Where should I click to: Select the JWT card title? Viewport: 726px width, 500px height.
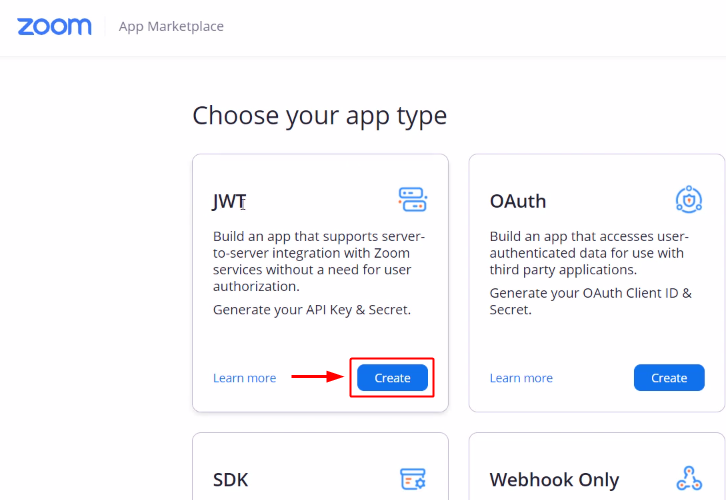point(229,201)
